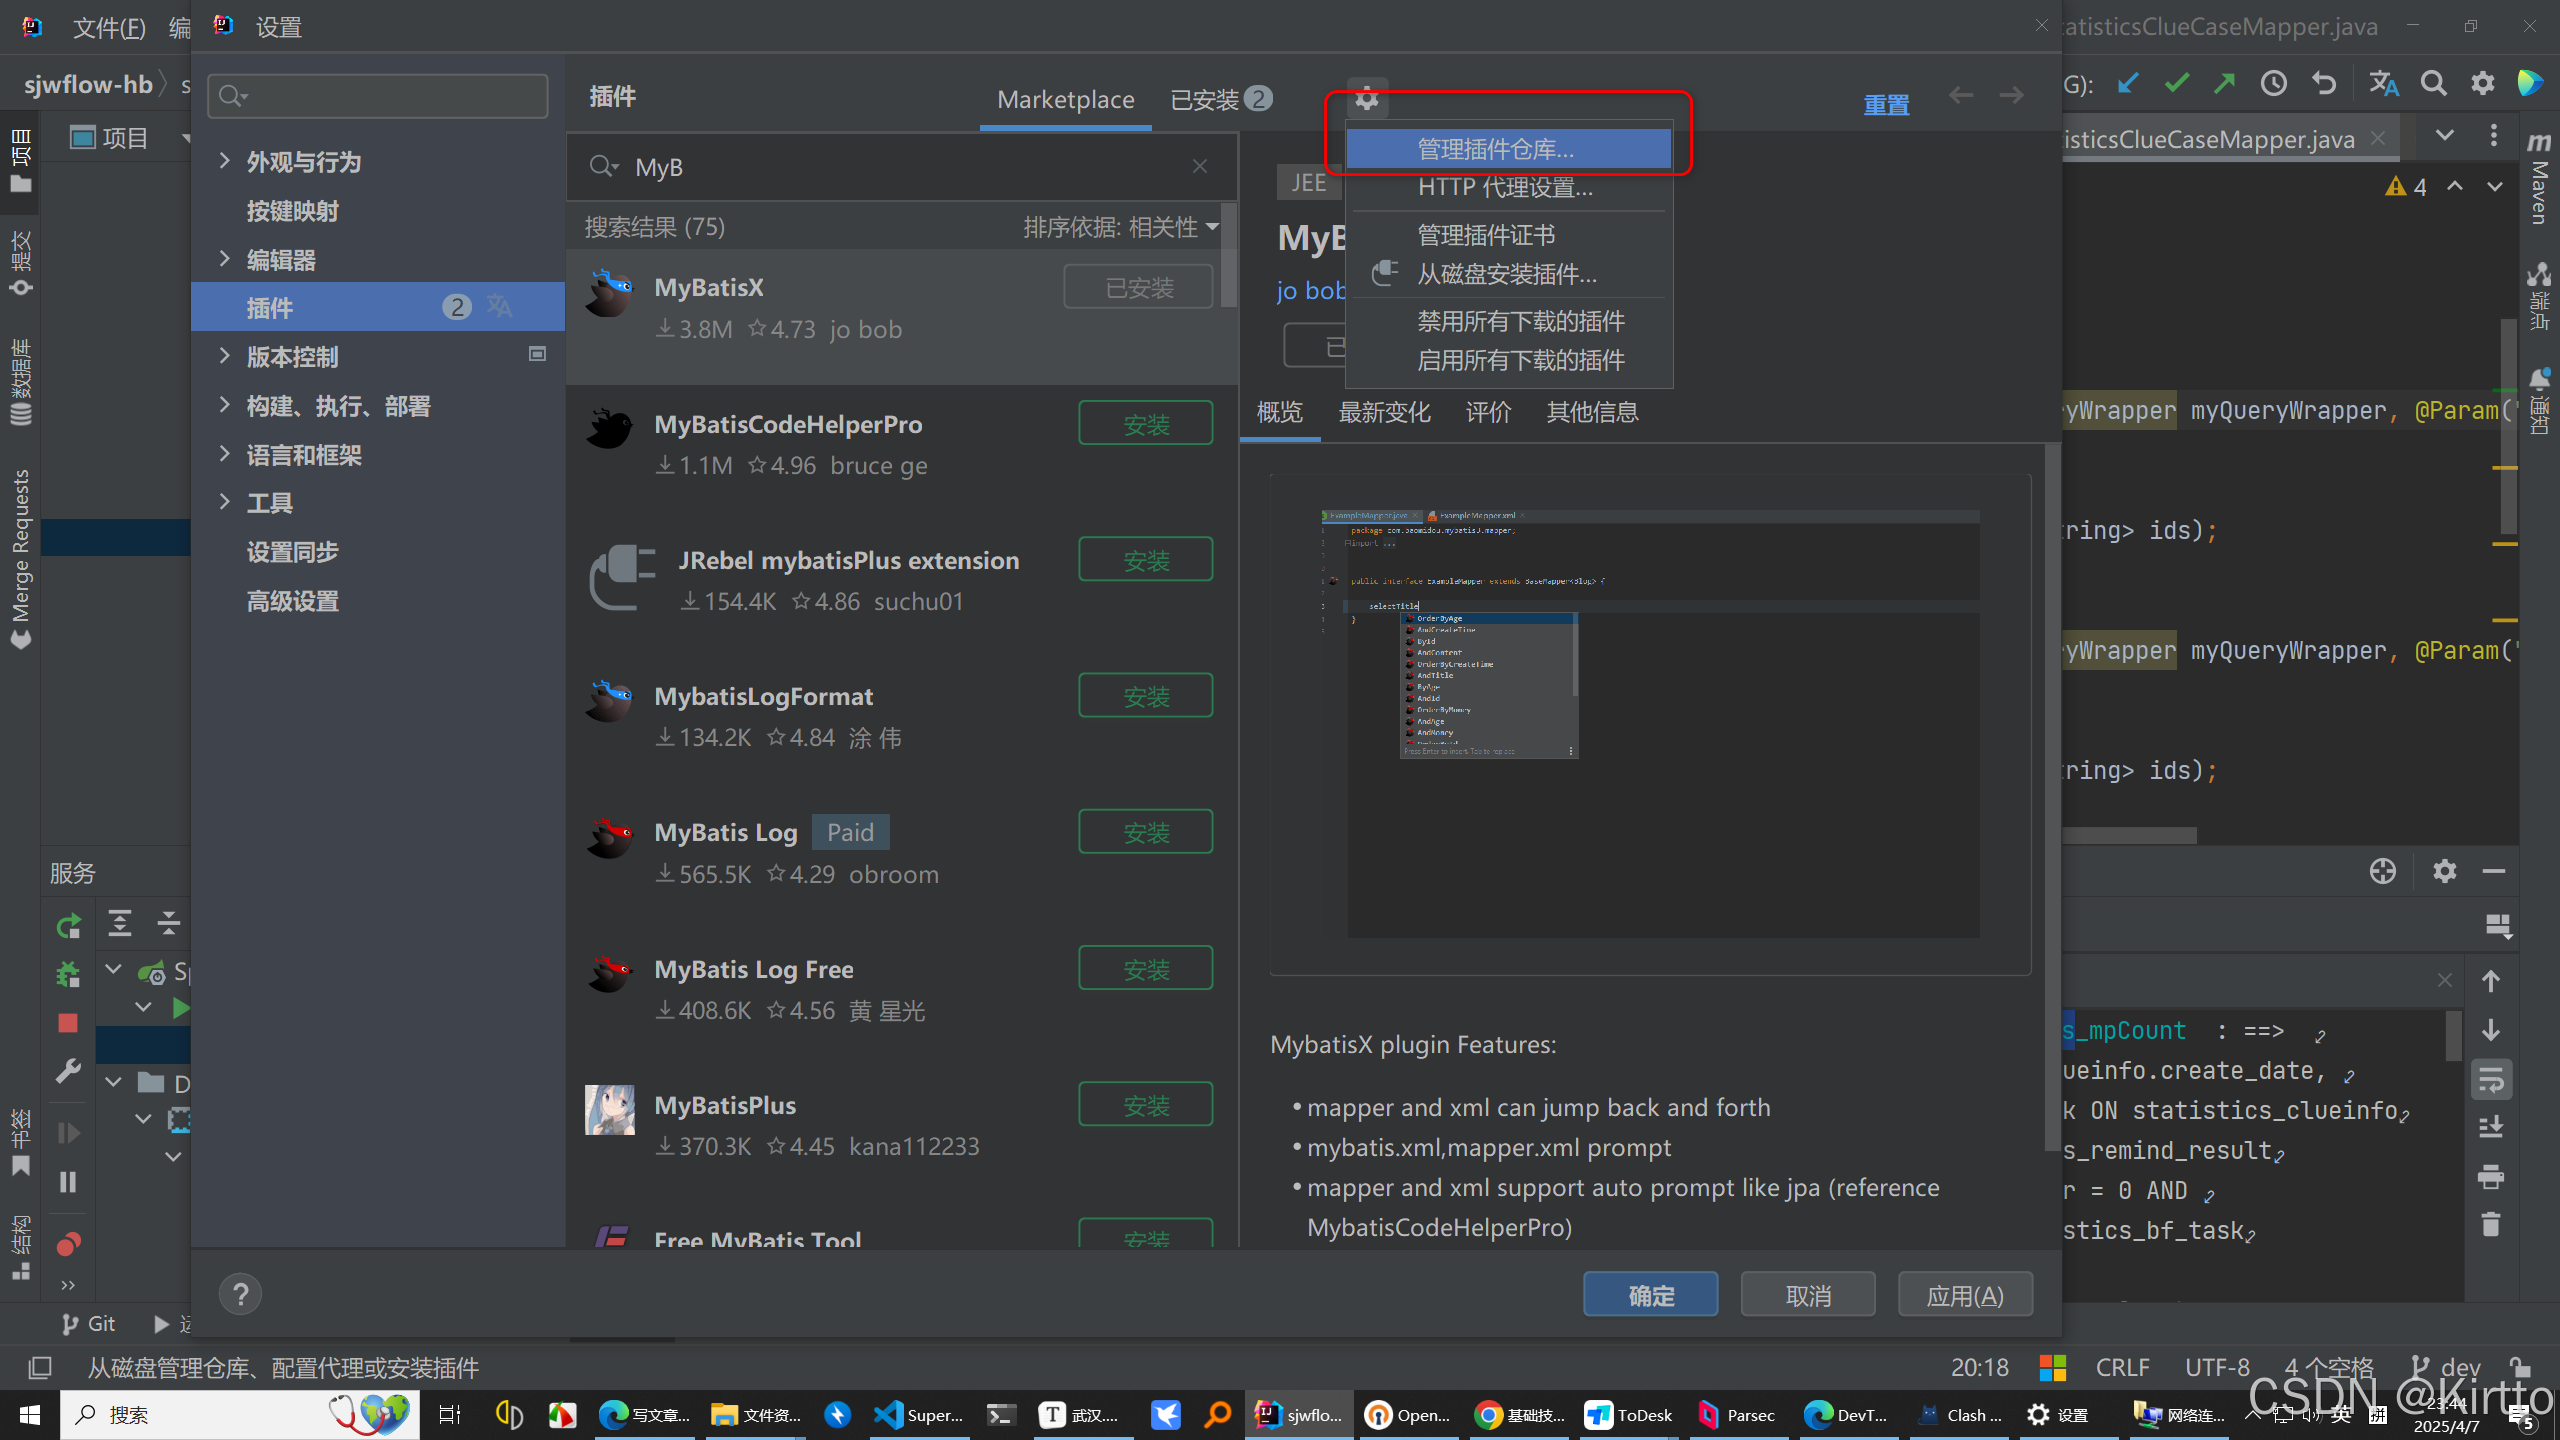The height and width of the screenshot is (1440, 2560).
Task: Expand the 外观与行为 settings node
Action: (225, 161)
